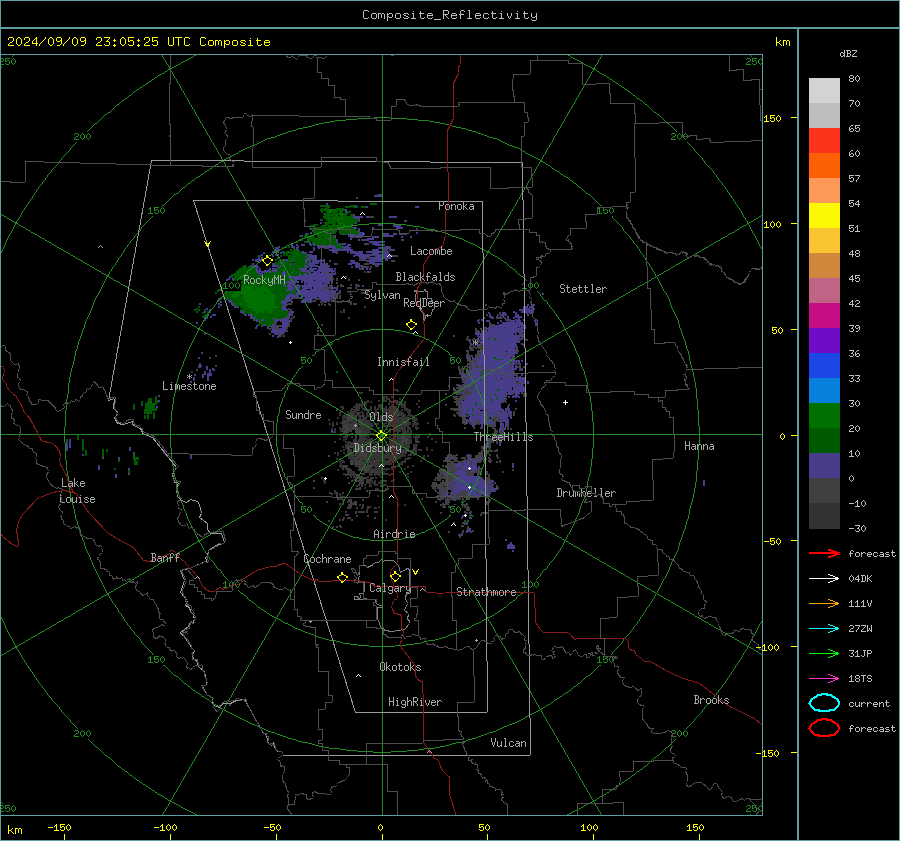The height and width of the screenshot is (841, 900).
Task: Click the Okotoks label
Action: tap(400, 667)
